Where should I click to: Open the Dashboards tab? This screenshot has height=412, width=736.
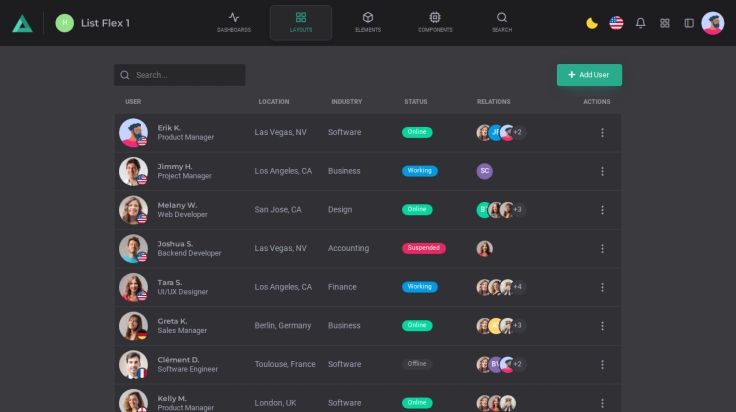click(234, 22)
